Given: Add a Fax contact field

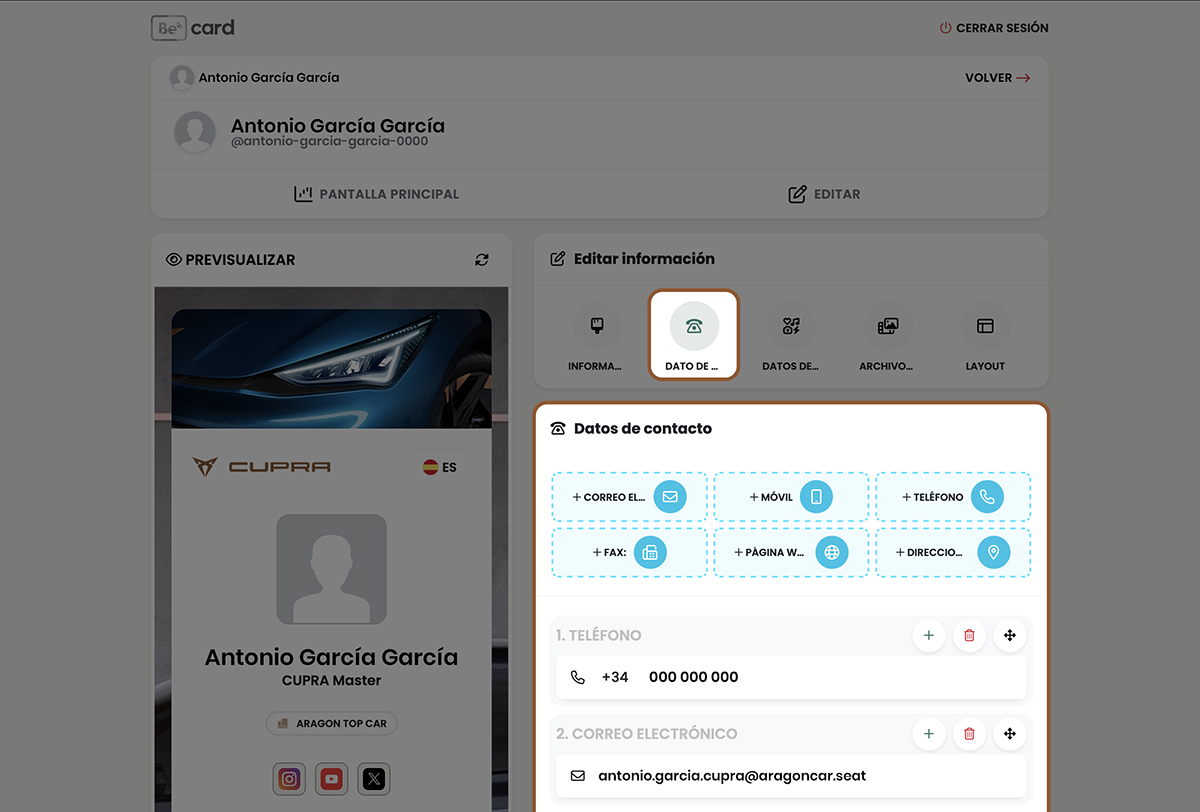Looking at the screenshot, I should point(629,552).
